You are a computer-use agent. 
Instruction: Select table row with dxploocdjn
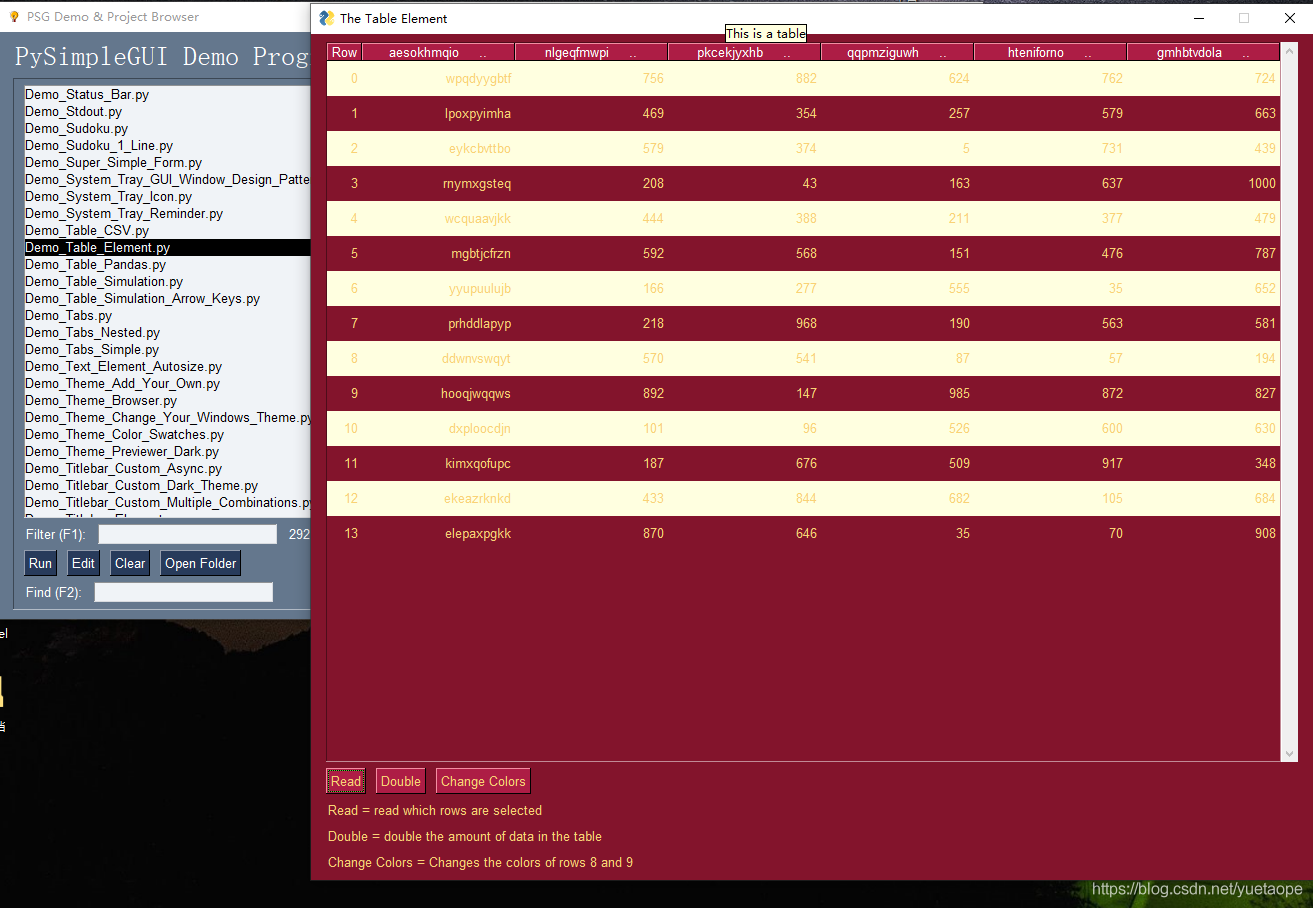803,428
